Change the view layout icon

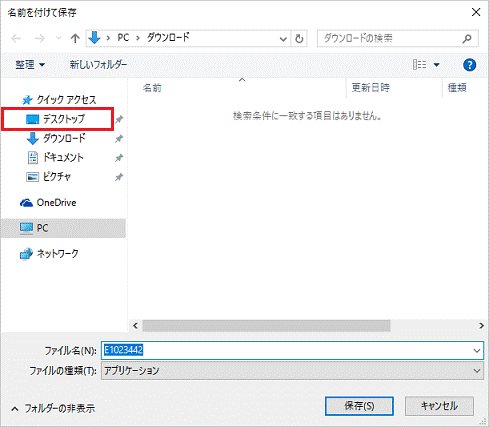tap(419, 64)
